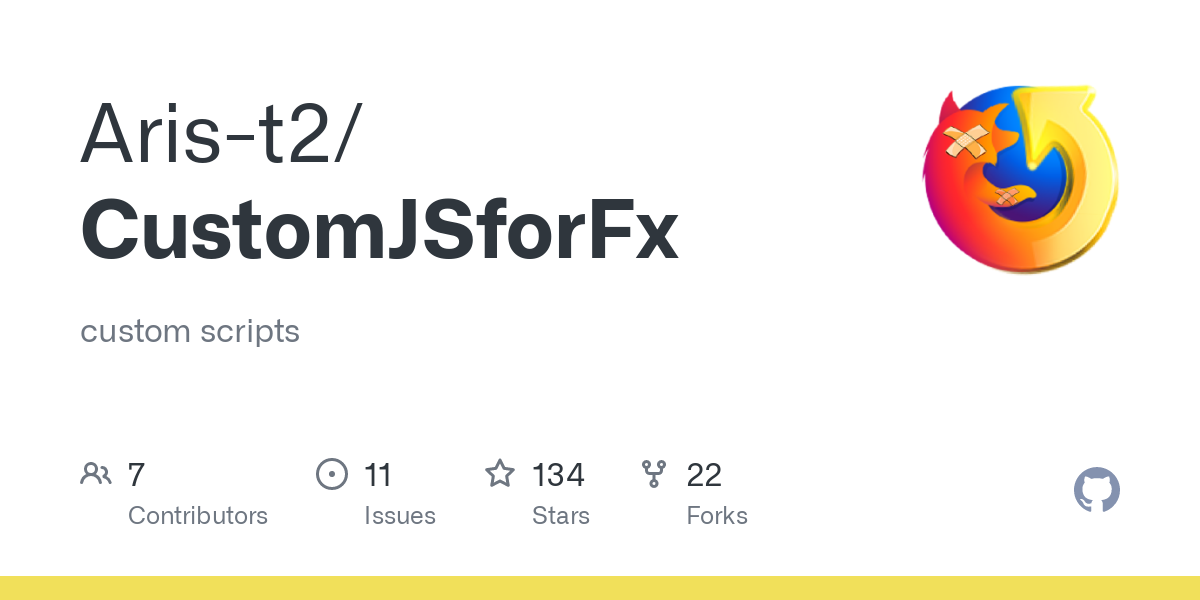Screen dimensions: 1200x600
Task: Click the Issues circle-dot icon
Action: (331, 474)
